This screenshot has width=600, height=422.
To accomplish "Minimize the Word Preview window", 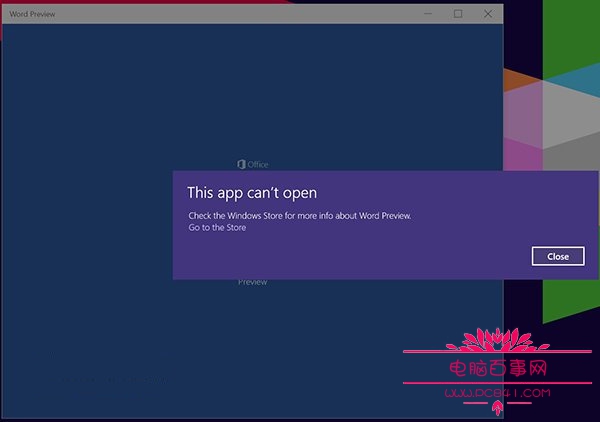I will click(x=428, y=14).
